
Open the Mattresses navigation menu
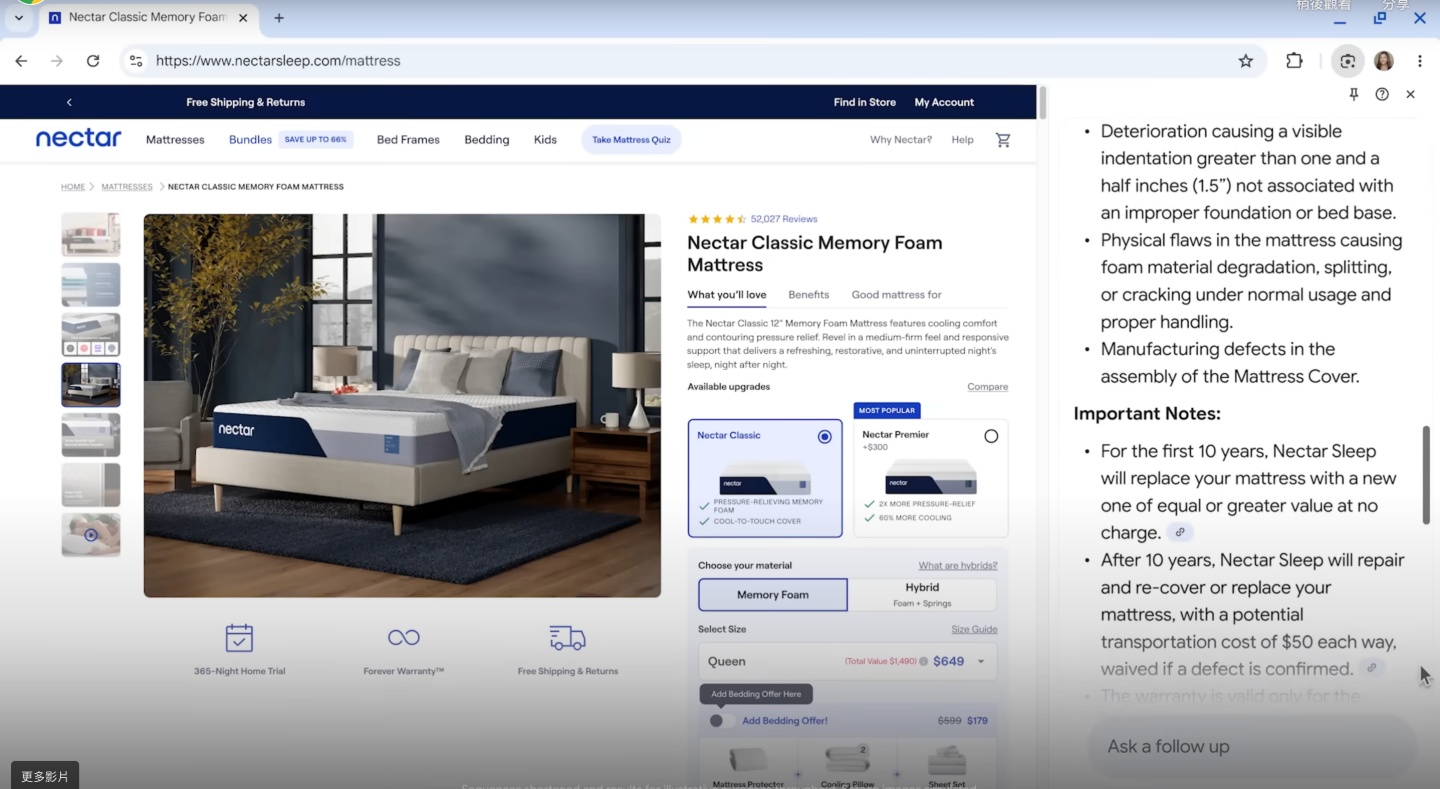(175, 140)
